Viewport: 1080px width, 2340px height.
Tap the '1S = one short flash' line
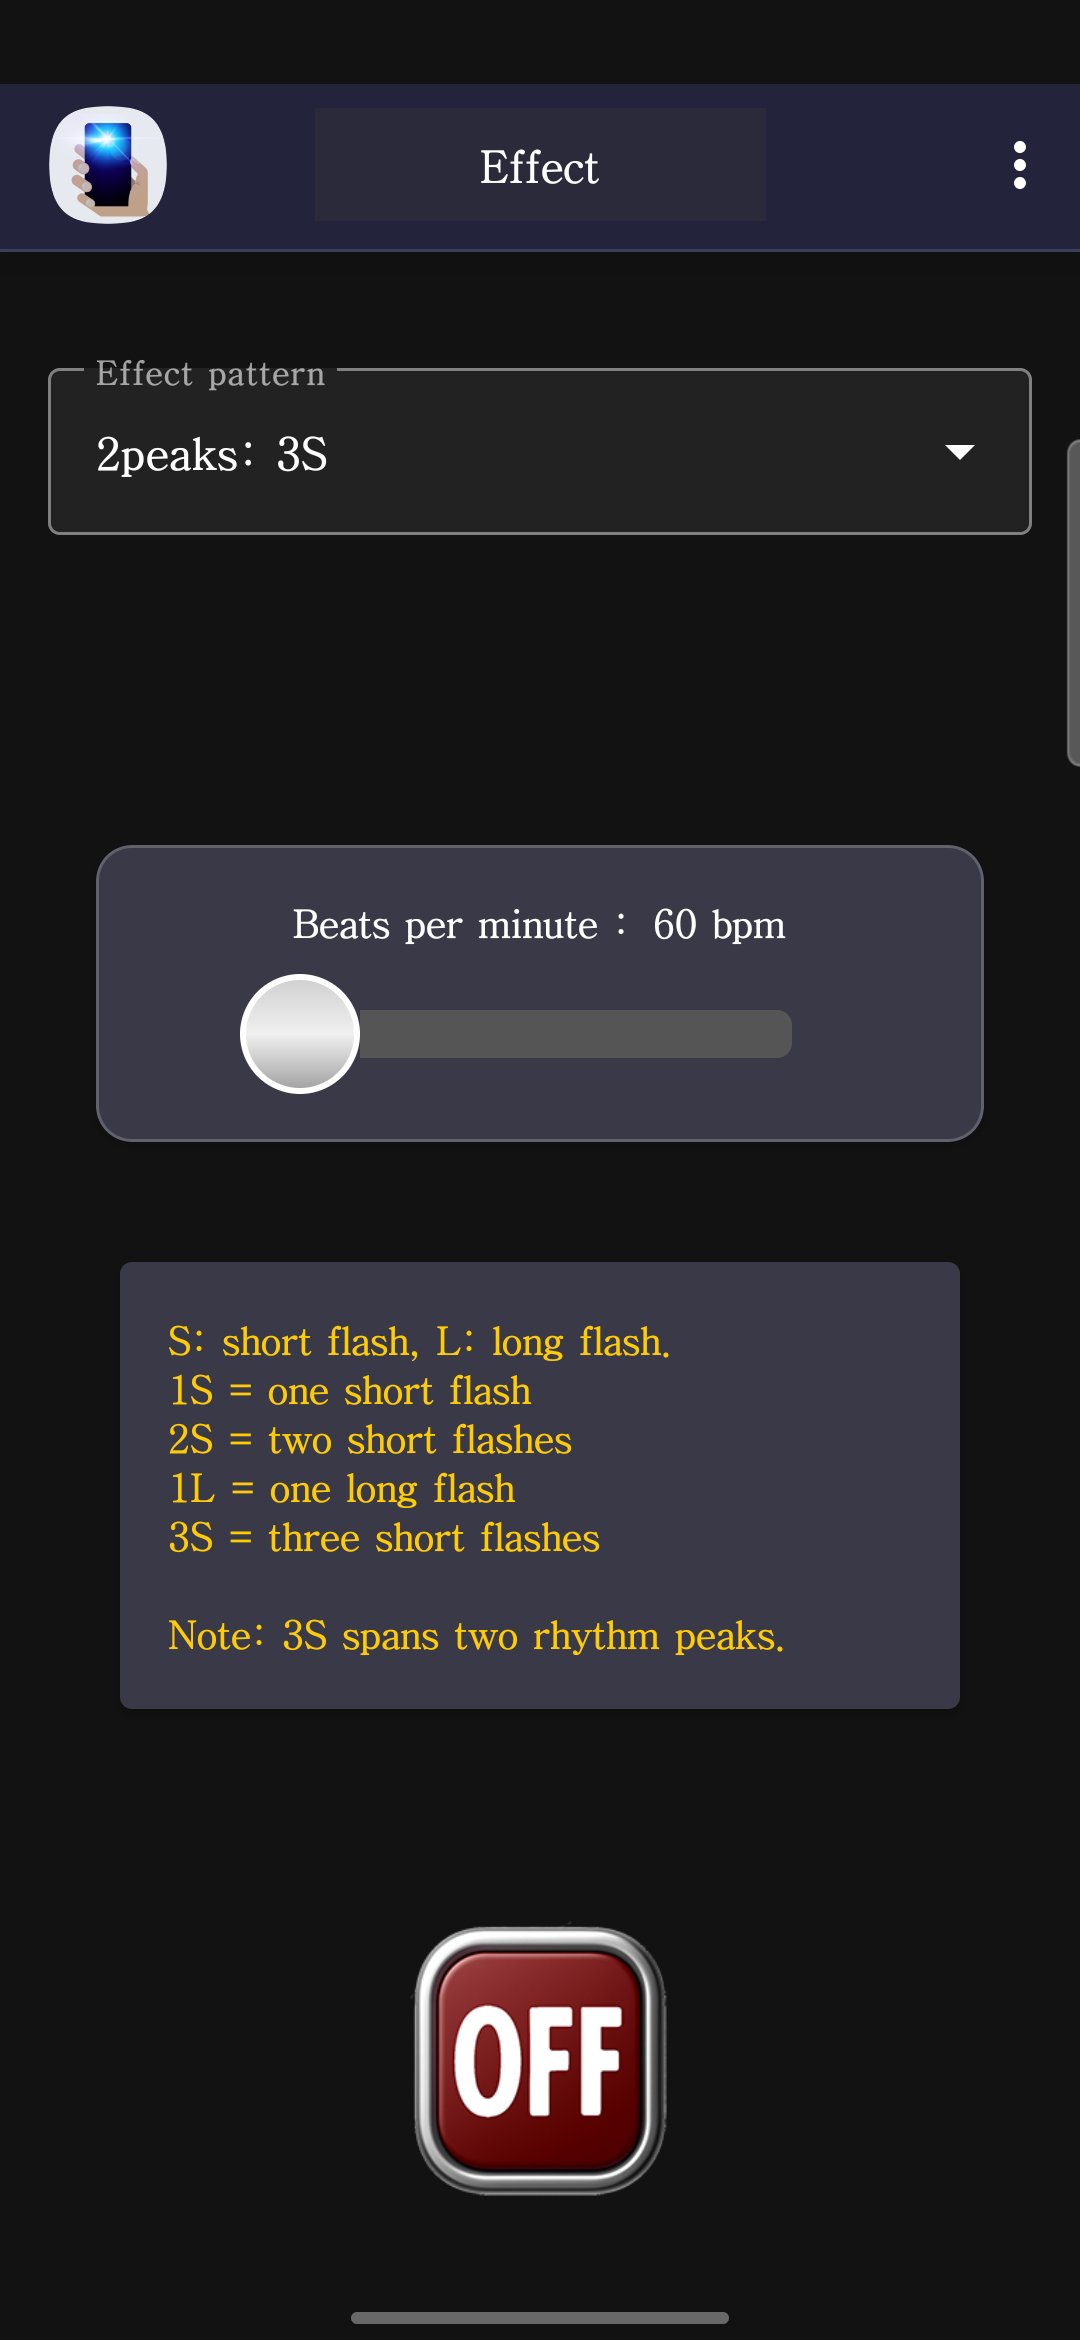pyautogui.click(x=350, y=1391)
